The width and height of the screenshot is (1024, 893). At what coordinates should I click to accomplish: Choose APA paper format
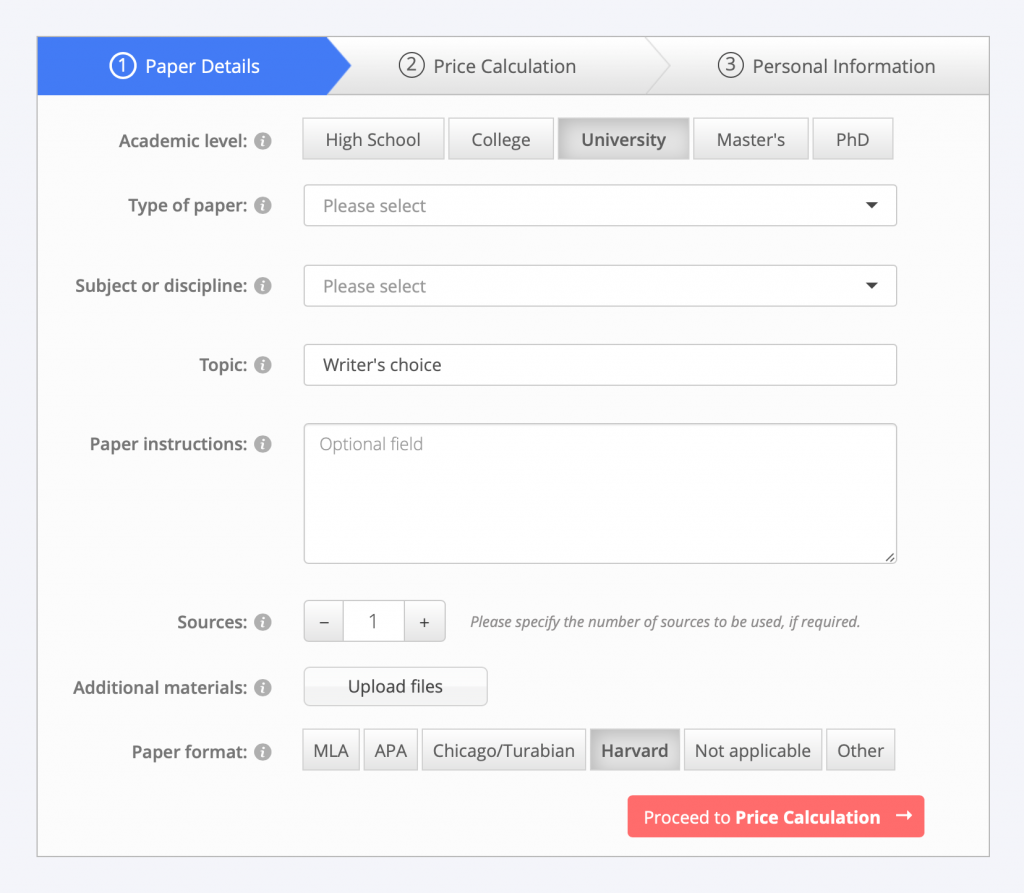pos(391,750)
